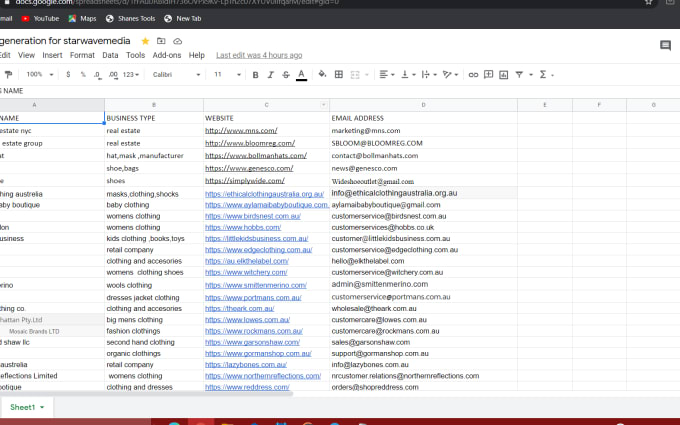Open vertical align dropdown
This screenshot has height=425, width=680.
tap(408, 75)
